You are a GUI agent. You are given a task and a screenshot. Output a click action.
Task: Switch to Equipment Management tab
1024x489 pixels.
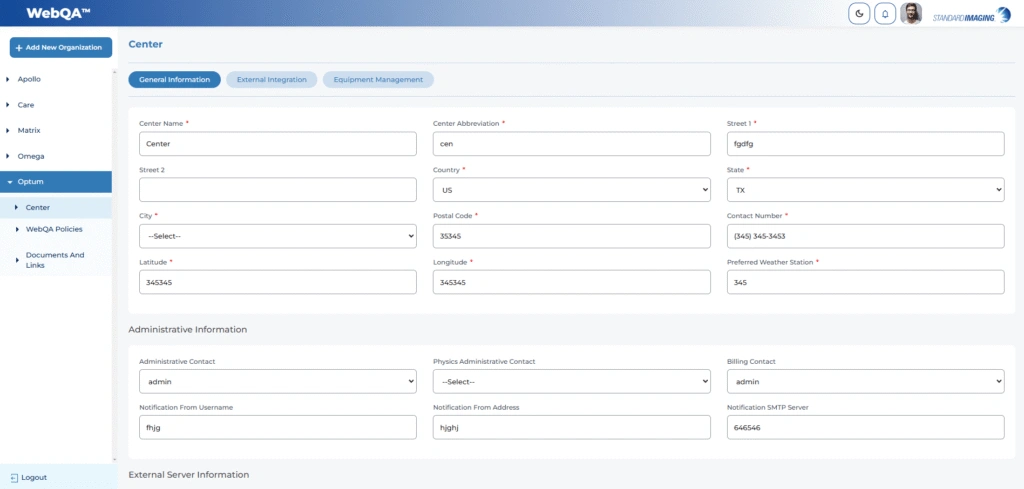(378, 79)
